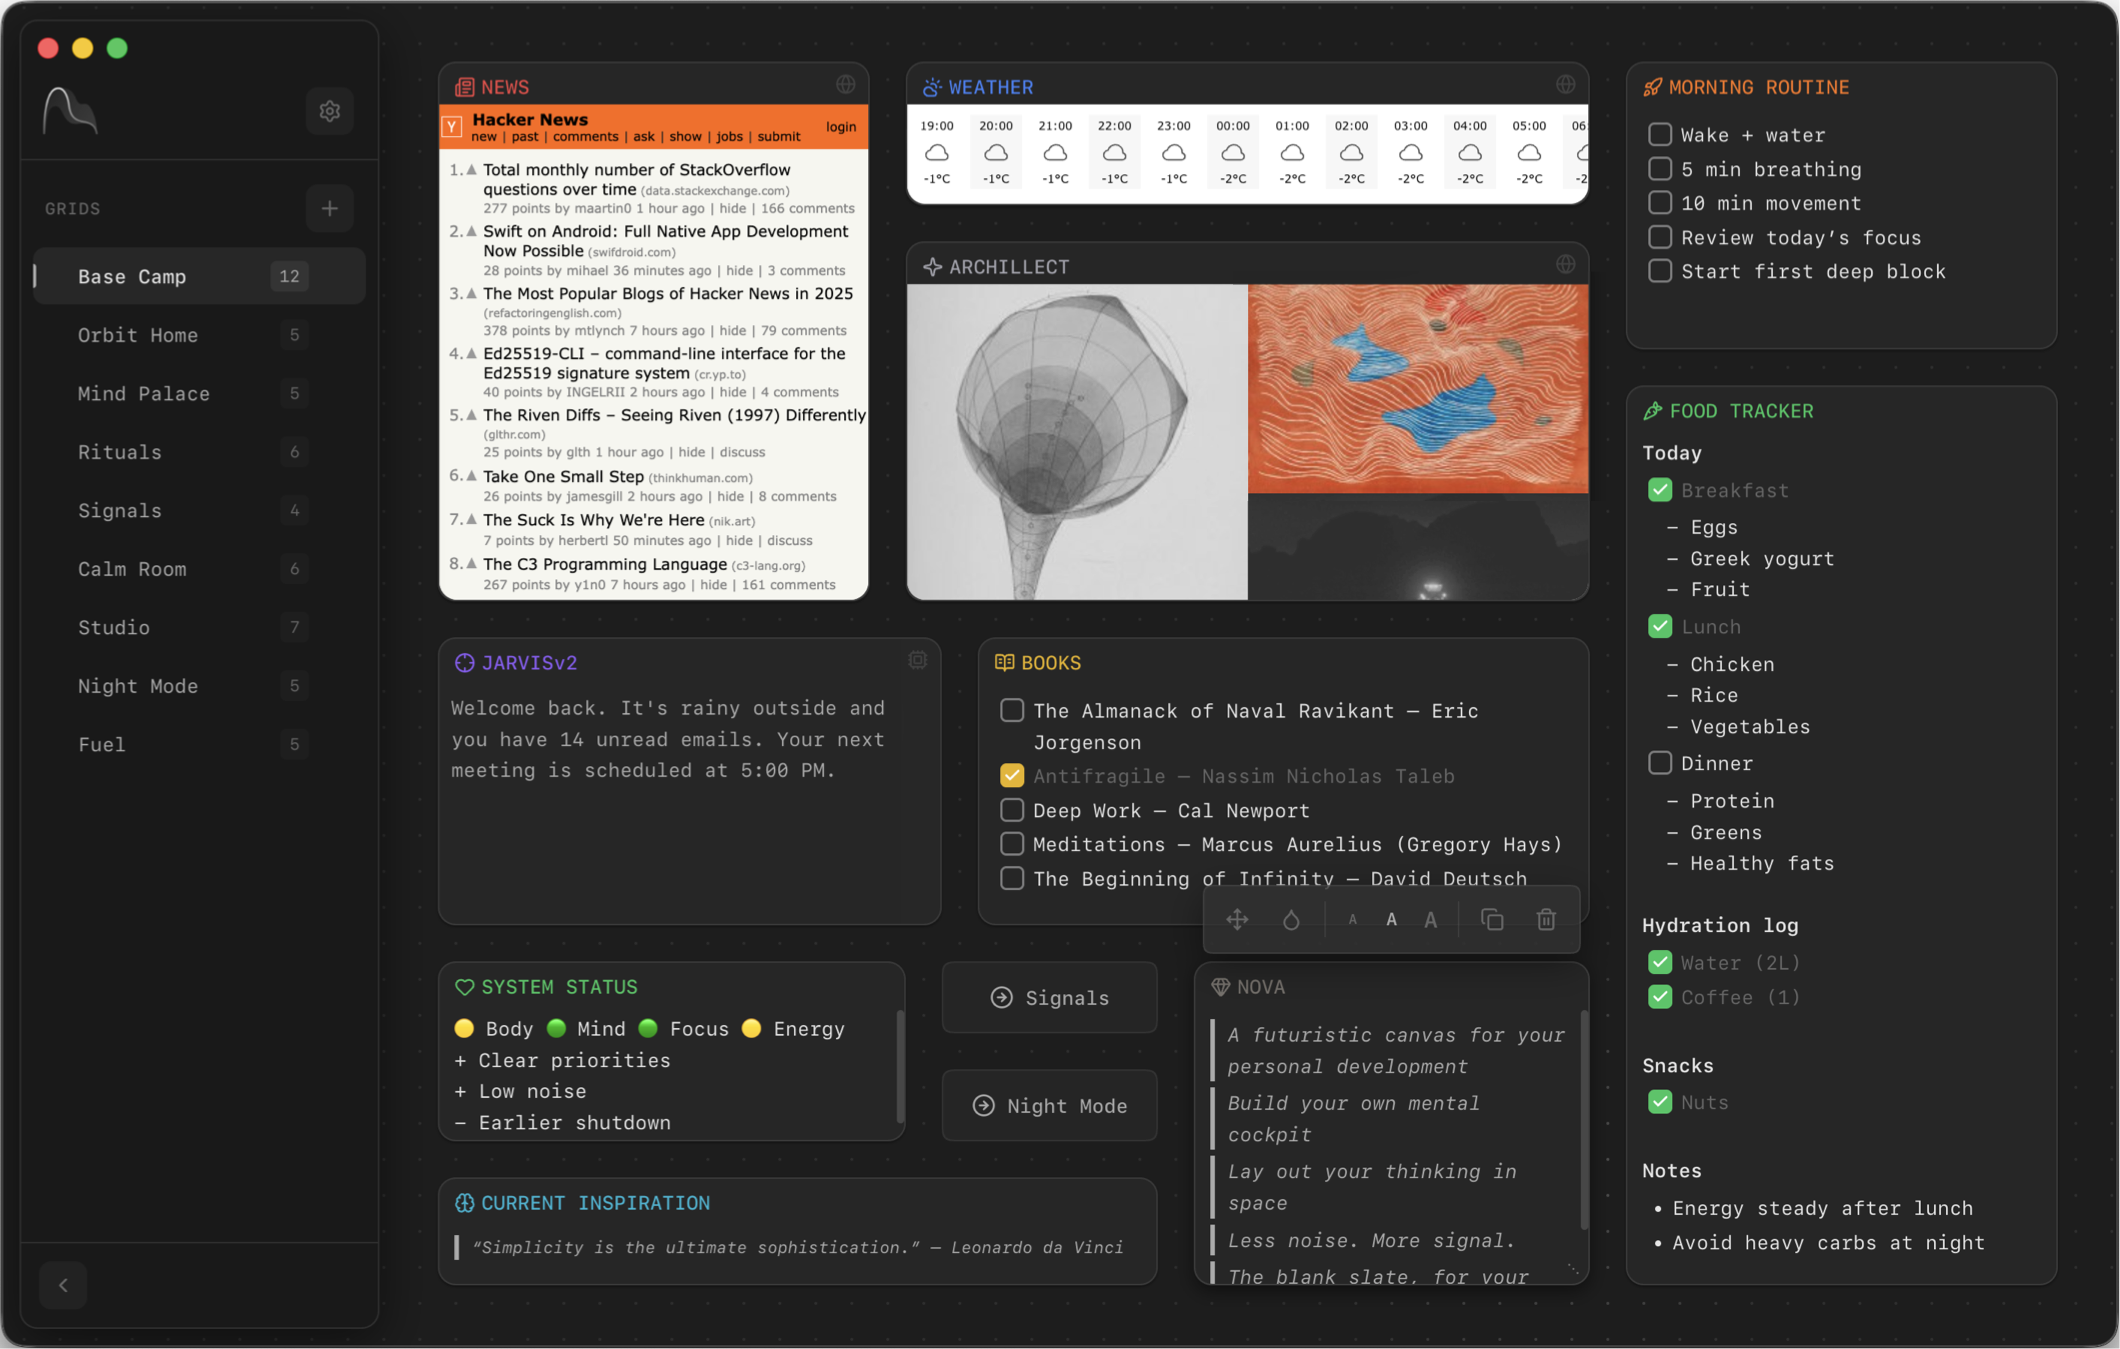This screenshot has height=1349, width=2120.
Task: Collapse the sidebar with the chevron
Action: pyautogui.click(x=63, y=1286)
